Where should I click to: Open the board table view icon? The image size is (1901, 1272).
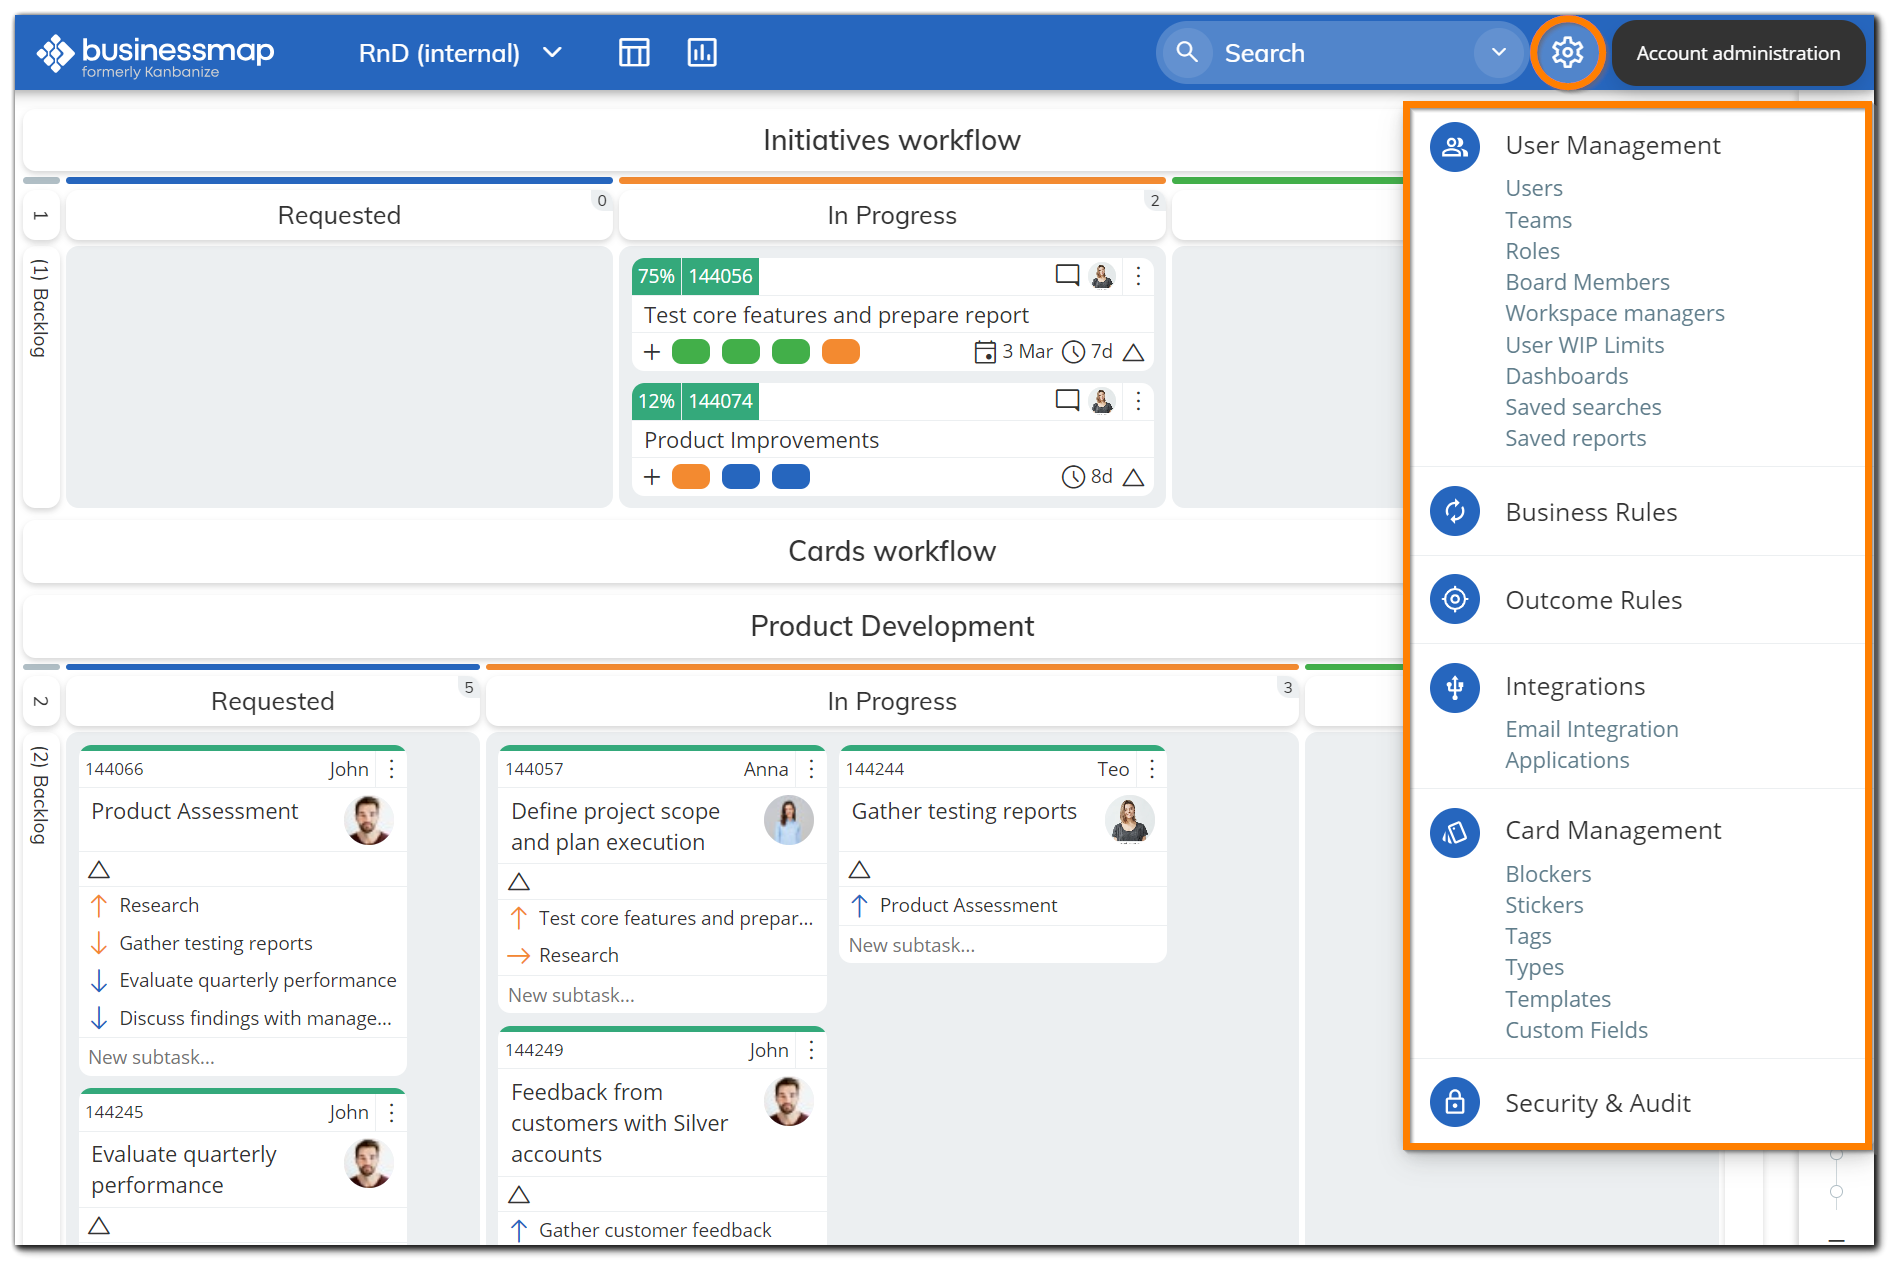coord(634,52)
